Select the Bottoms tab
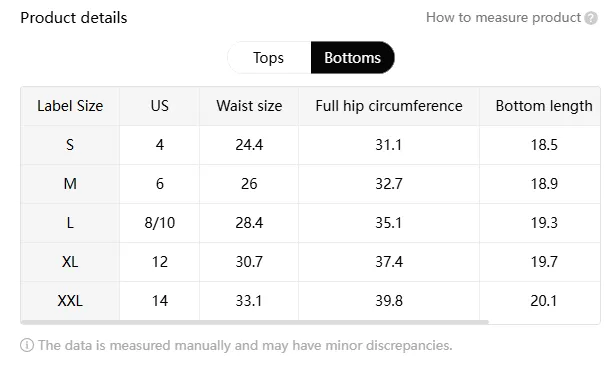The height and width of the screenshot is (374, 614). click(352, 58)
